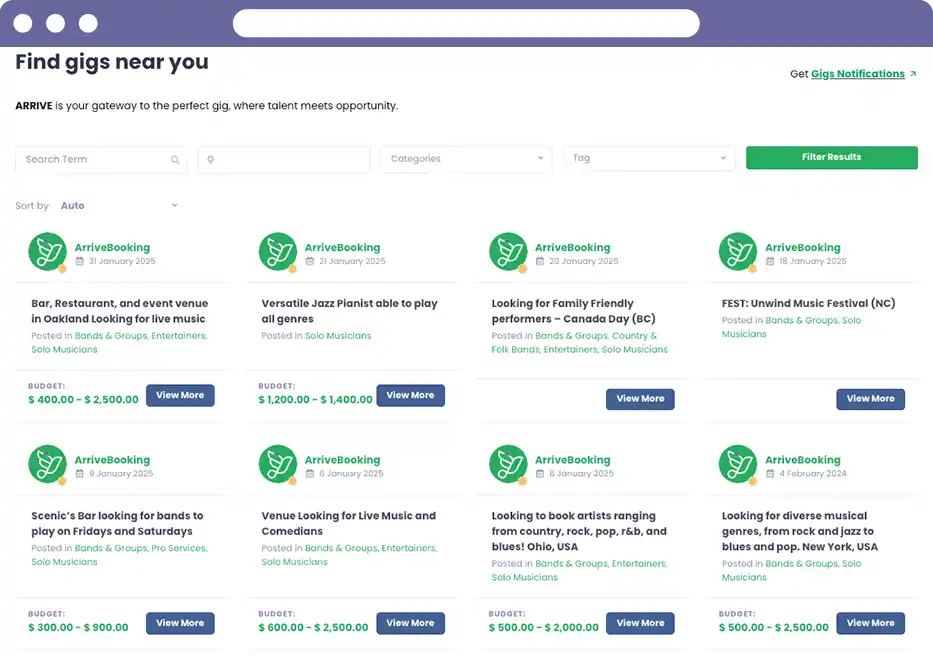Click calendar icon beside 20 January 2025

click(x=540, y=261)
